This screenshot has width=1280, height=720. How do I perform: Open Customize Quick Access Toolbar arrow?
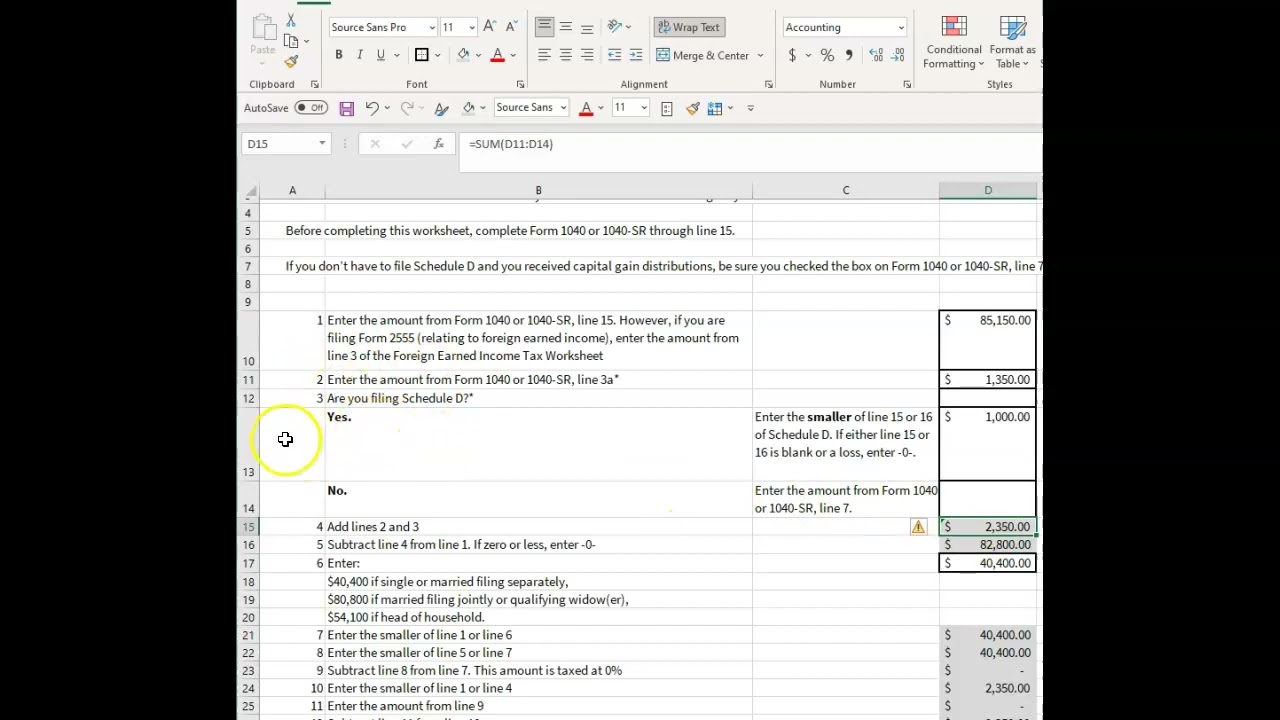[751, 108]
